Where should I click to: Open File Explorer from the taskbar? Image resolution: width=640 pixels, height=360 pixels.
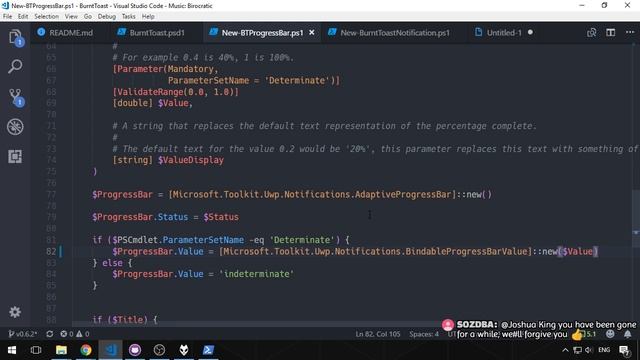pyautogui.click(x=61, y=350)
